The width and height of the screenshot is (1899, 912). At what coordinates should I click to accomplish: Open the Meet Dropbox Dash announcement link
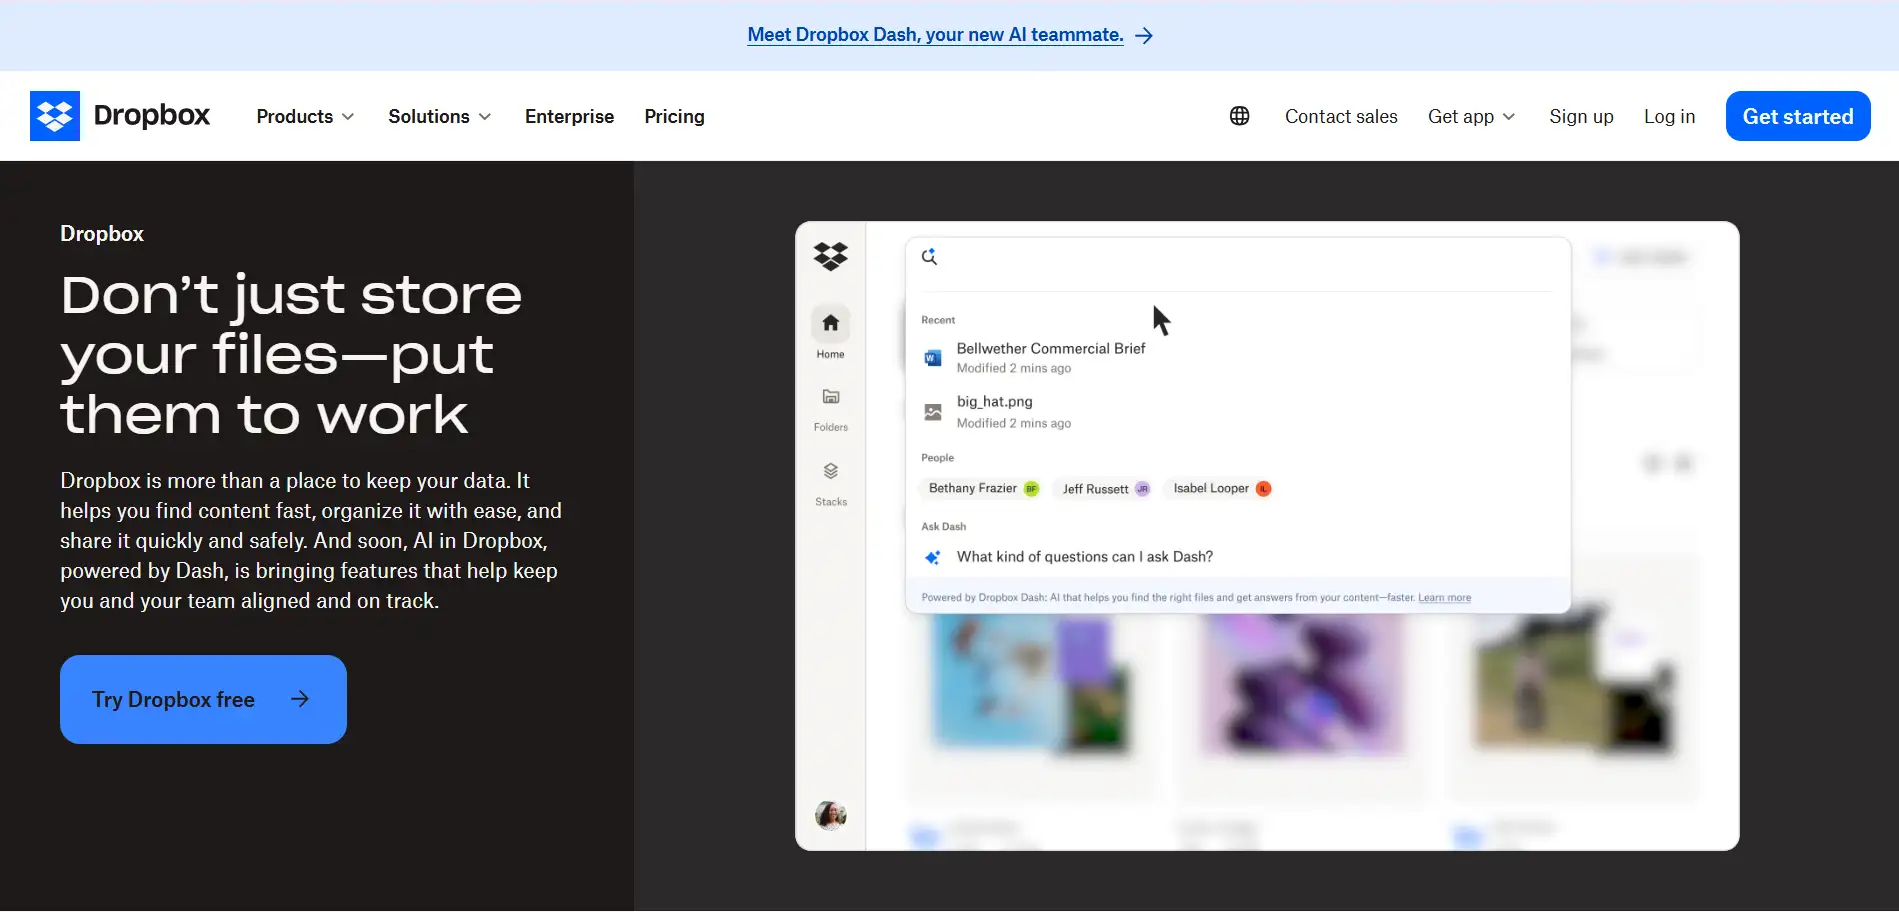tap(934, 34)
